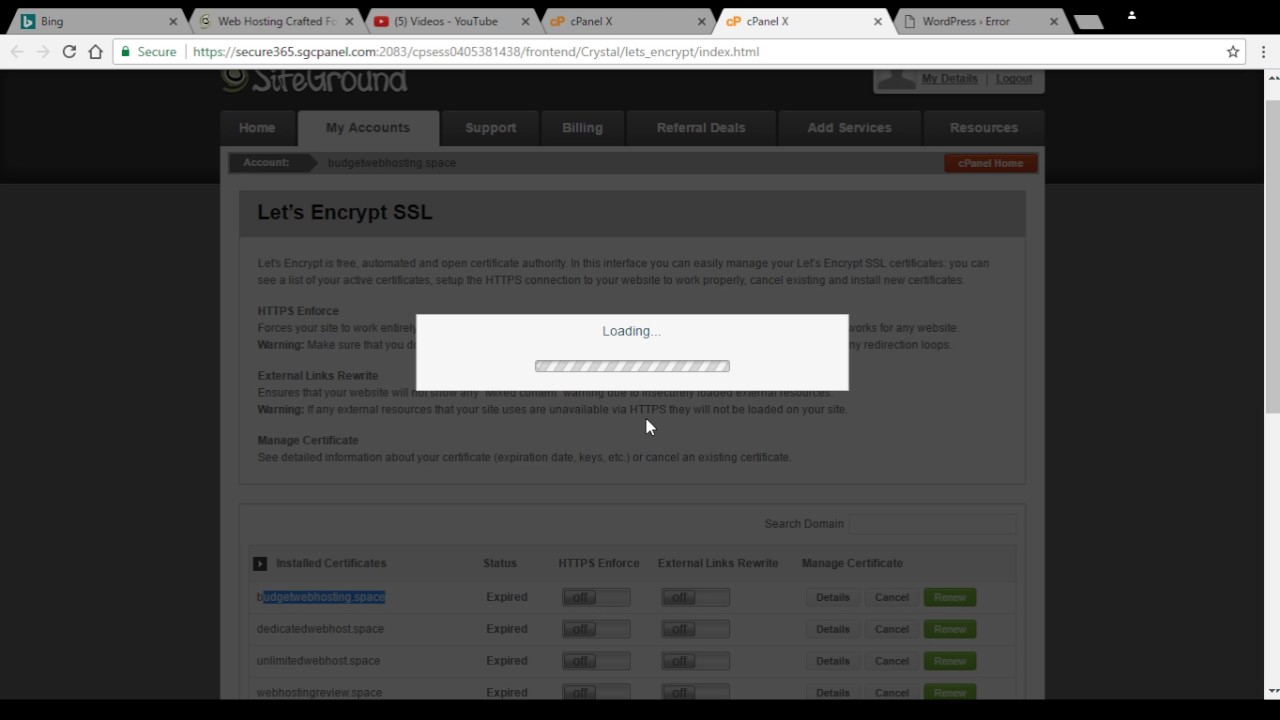Click the Account budgetwebhosting.space label
The width and height of the screenshot is (1280, 720).
coord(392,163)
